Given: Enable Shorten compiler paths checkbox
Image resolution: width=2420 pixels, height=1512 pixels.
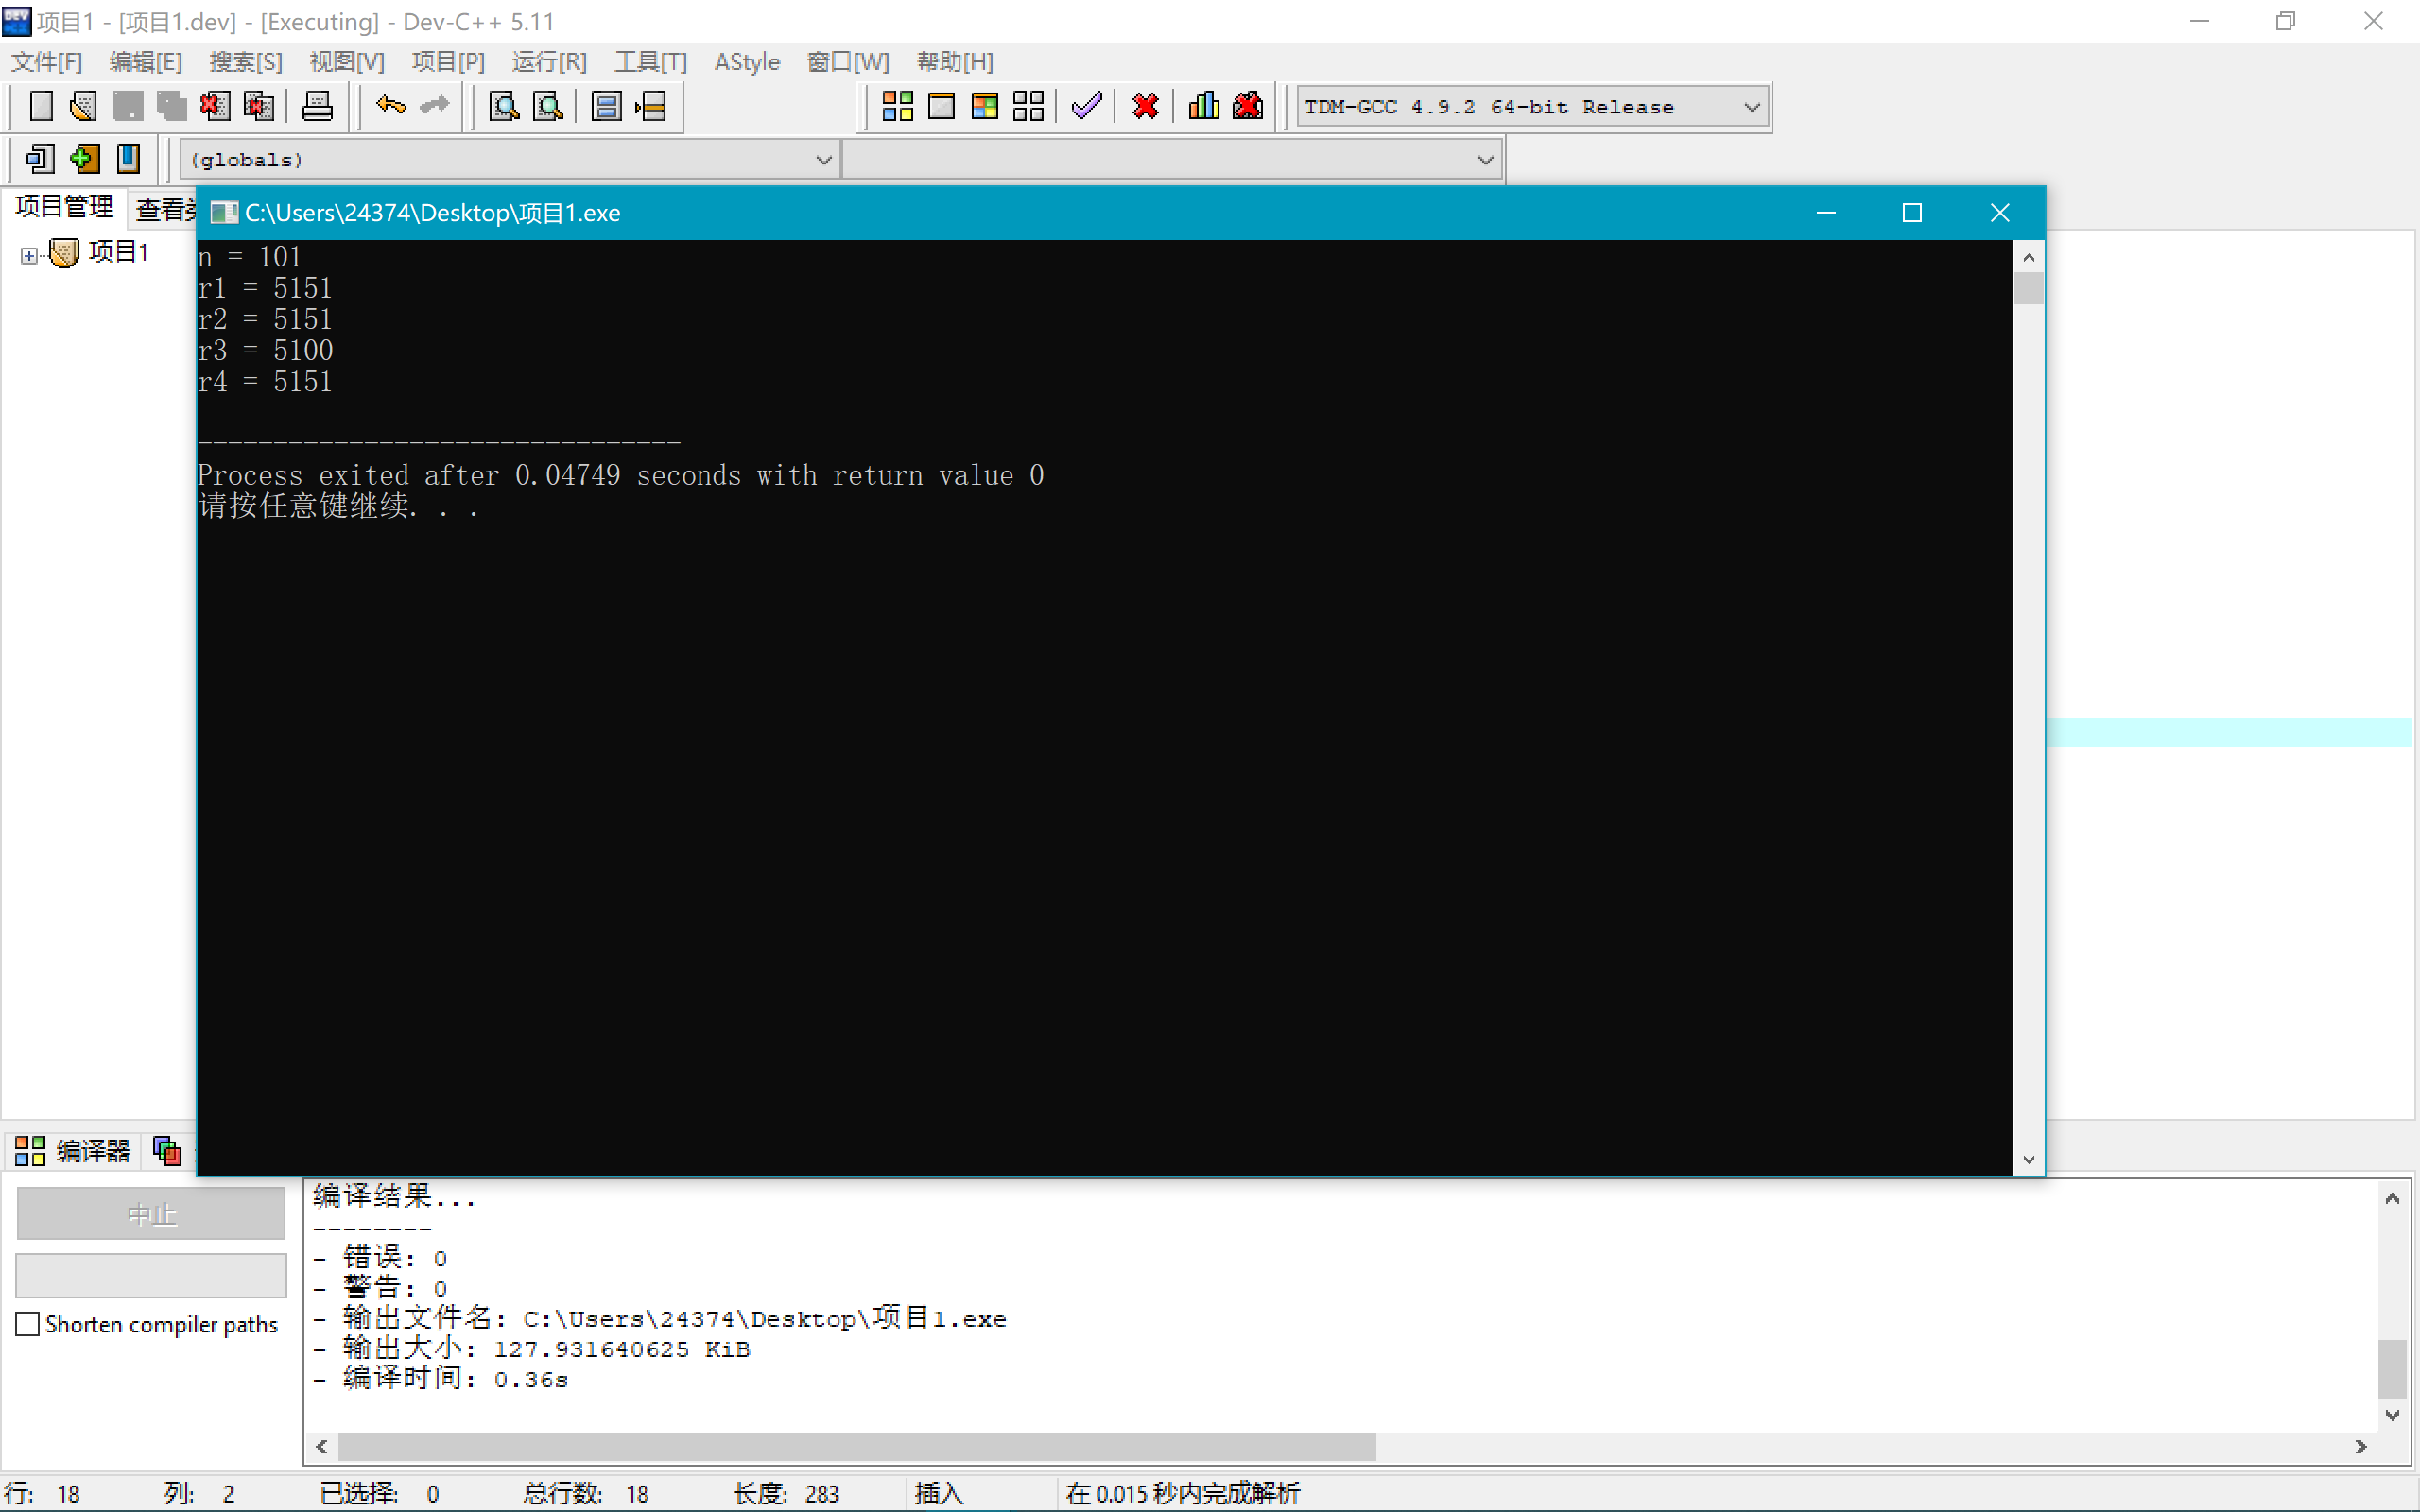Looking at the screenshot, I should pos(29,1324).
